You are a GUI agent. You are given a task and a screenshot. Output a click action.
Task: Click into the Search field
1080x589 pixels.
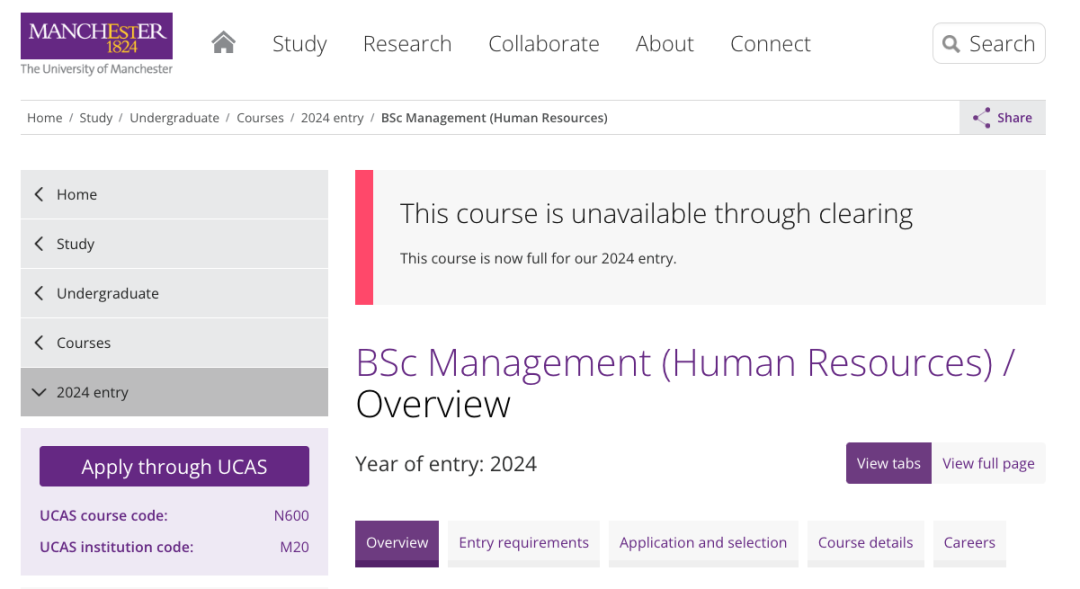coord(989,43)
